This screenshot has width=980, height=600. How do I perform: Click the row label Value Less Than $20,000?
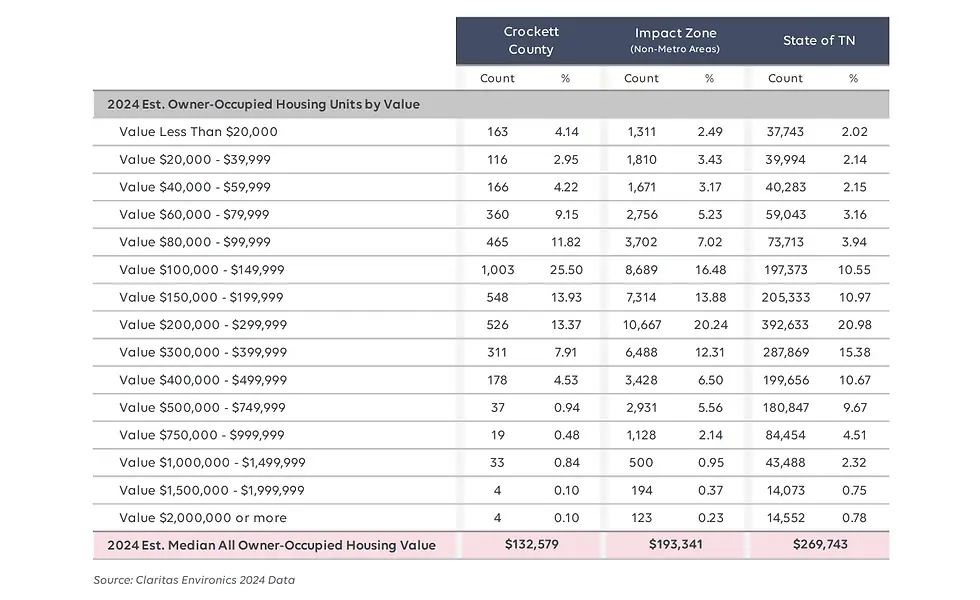click(x=198, y=132)
